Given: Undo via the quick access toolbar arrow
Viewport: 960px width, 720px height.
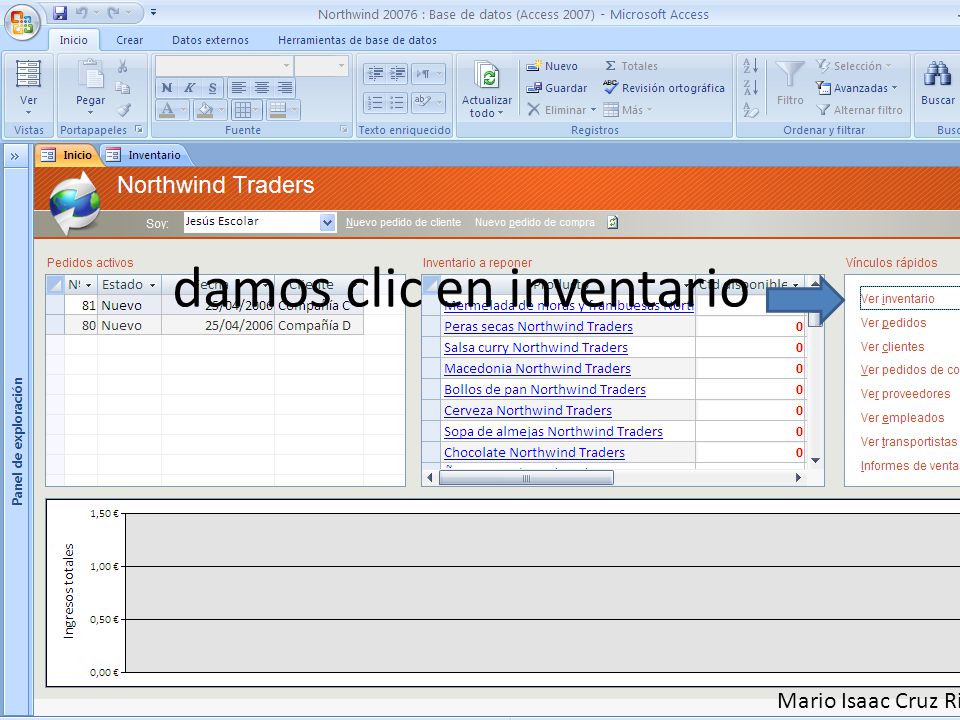Looking at the screenshot, I should point(81,13).
